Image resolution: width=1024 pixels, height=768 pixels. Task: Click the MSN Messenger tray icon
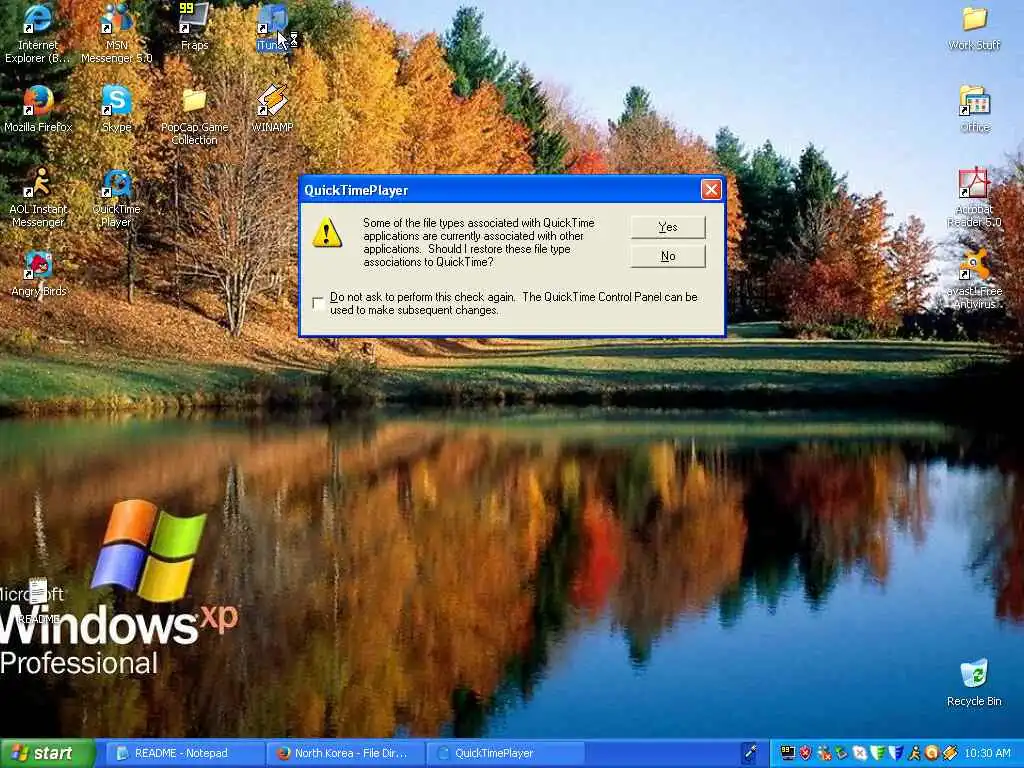[x=824, y=753]
